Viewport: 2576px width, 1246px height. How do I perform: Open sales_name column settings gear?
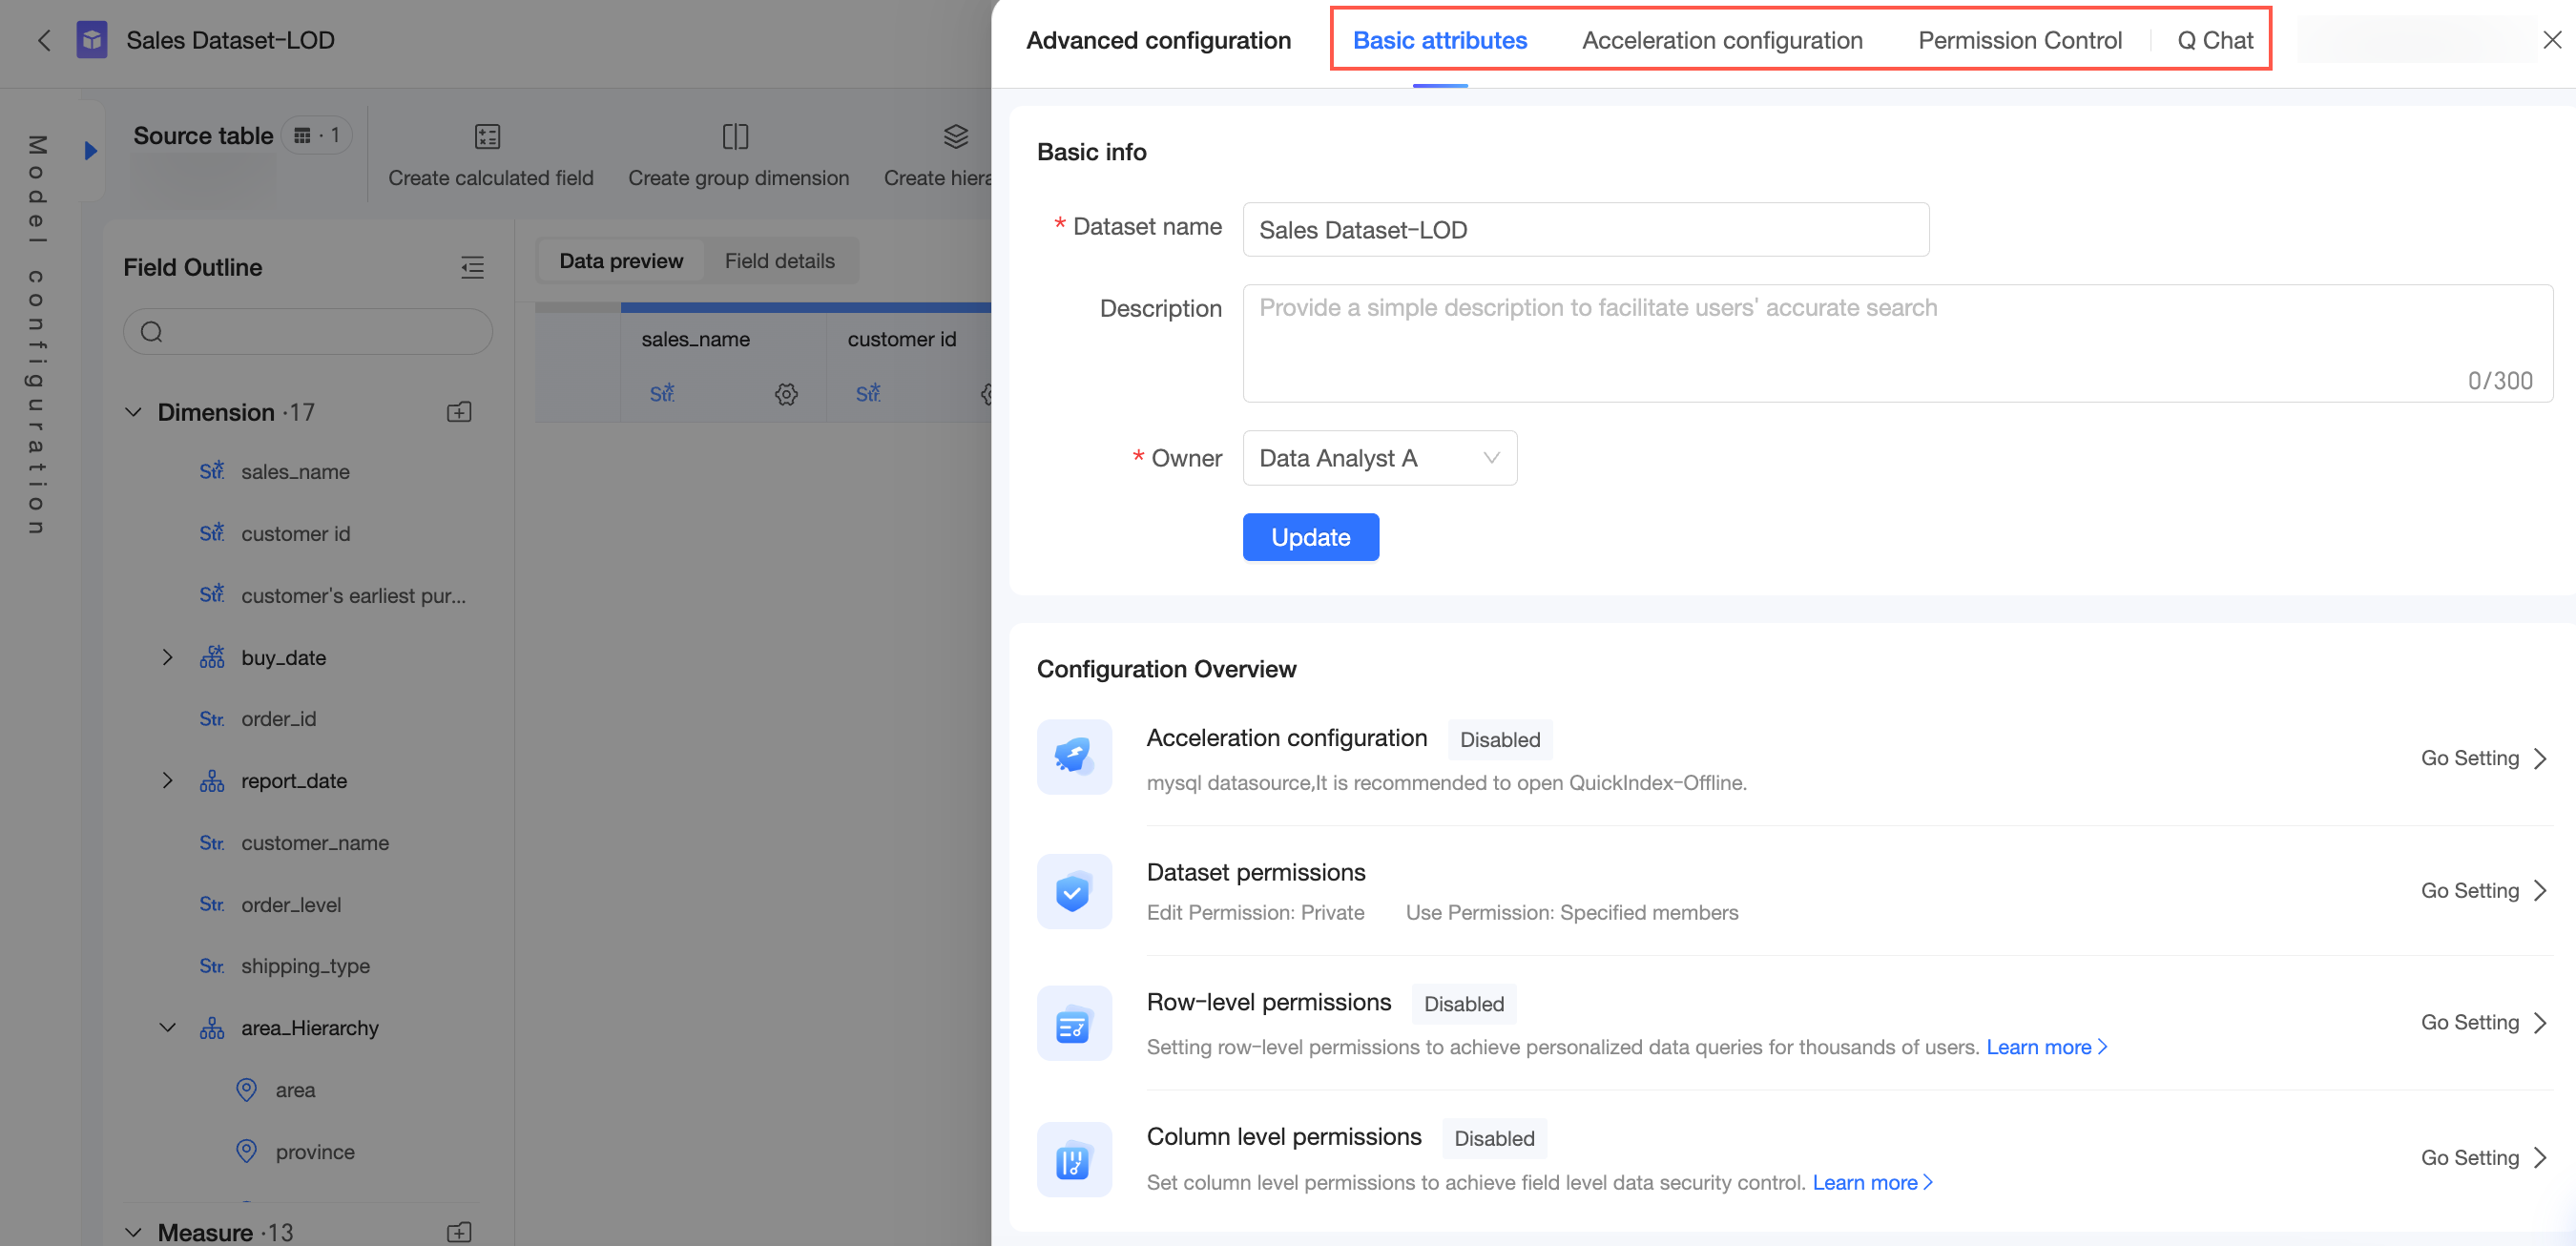(786, 394)
